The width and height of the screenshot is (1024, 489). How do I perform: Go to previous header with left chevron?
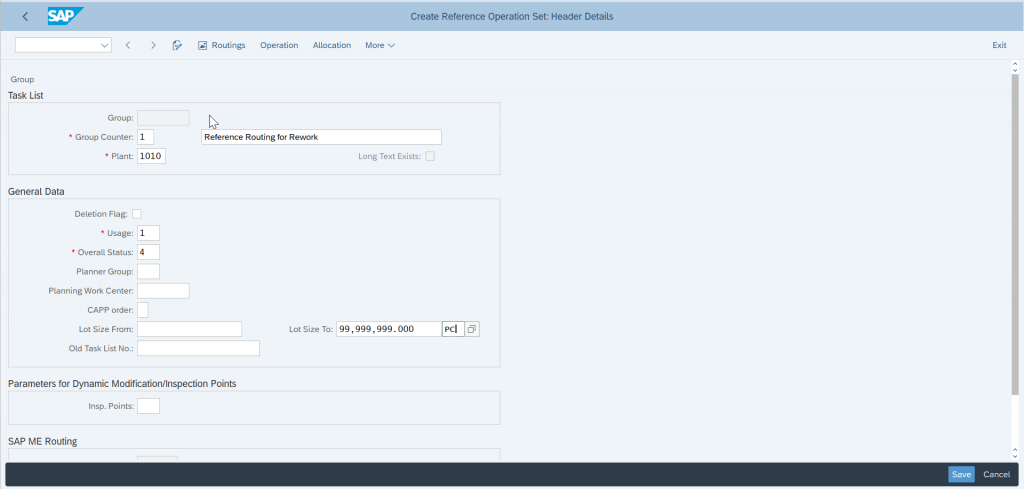coord(128,45)
